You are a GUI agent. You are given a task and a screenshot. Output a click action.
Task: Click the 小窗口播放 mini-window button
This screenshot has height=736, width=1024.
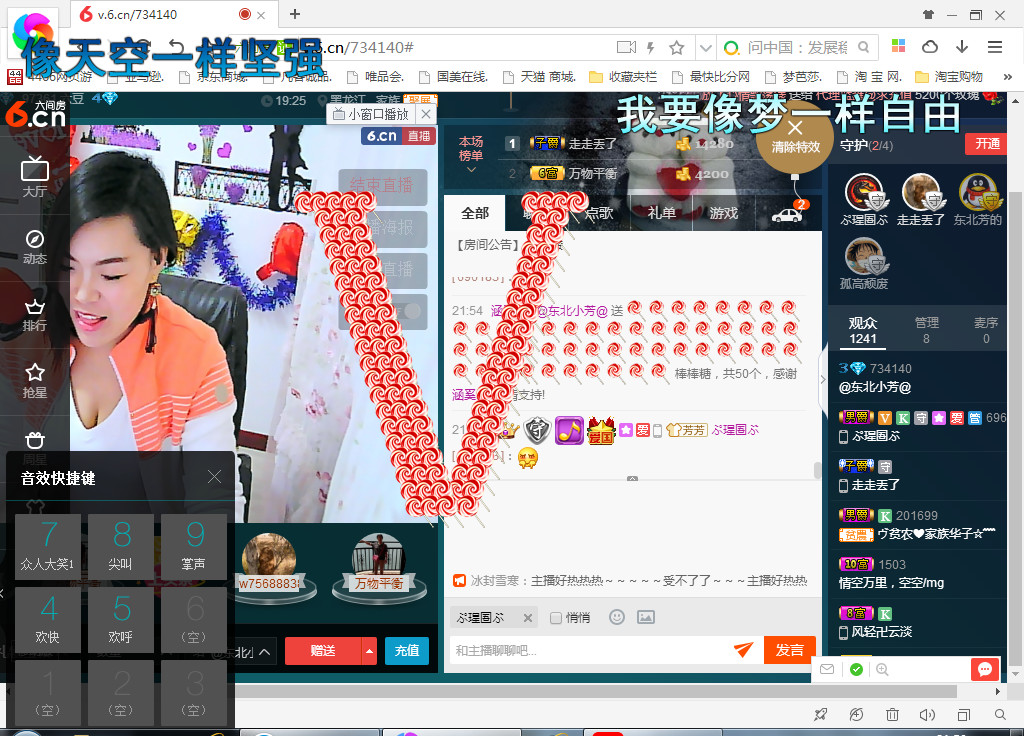(371, 114)
